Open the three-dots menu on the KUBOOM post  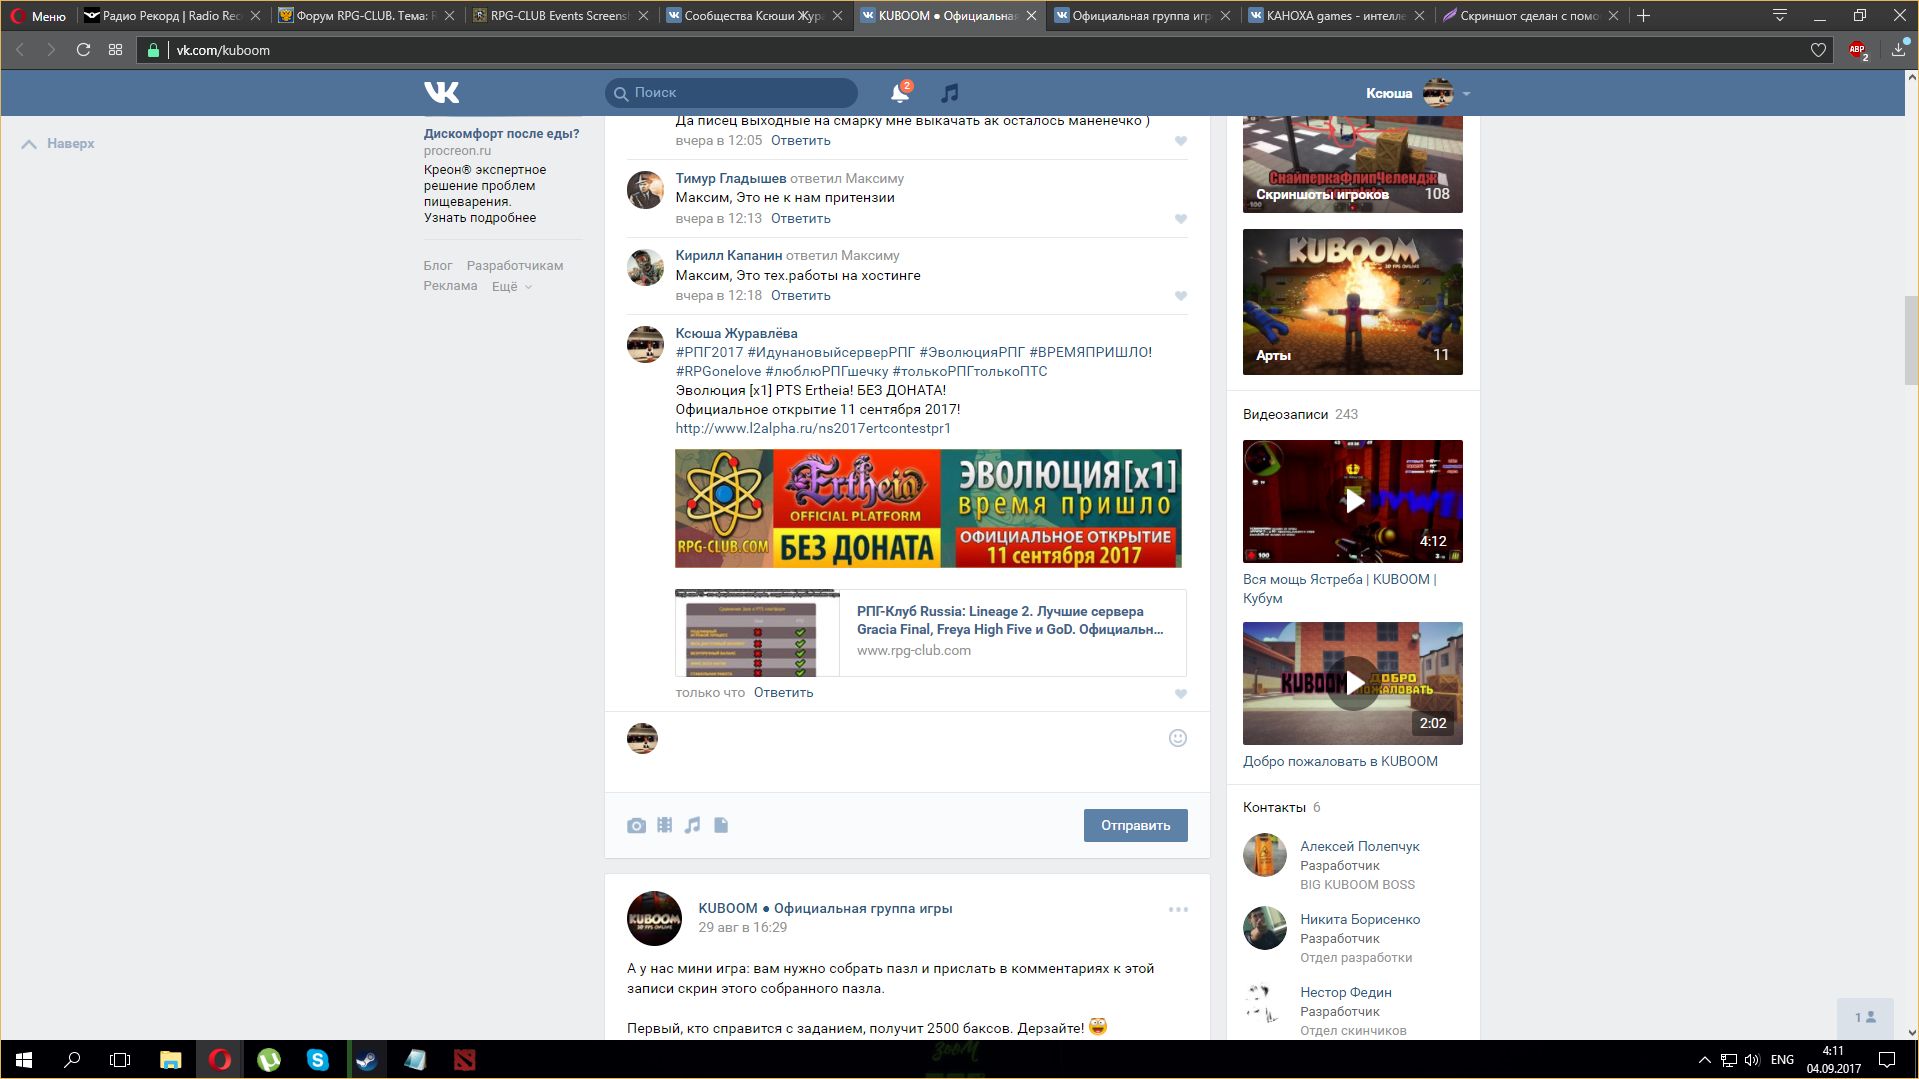point(1178,910)
